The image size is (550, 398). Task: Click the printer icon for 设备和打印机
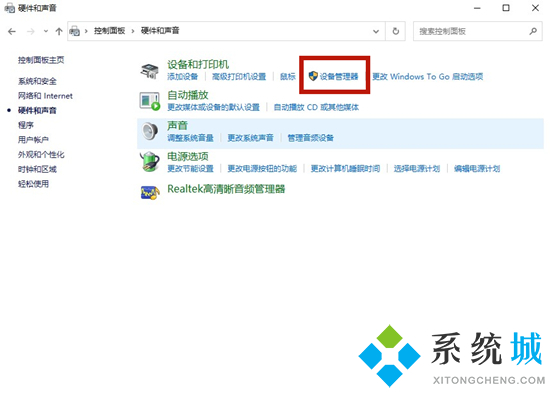pyautogui.click(x=150, y=70)
